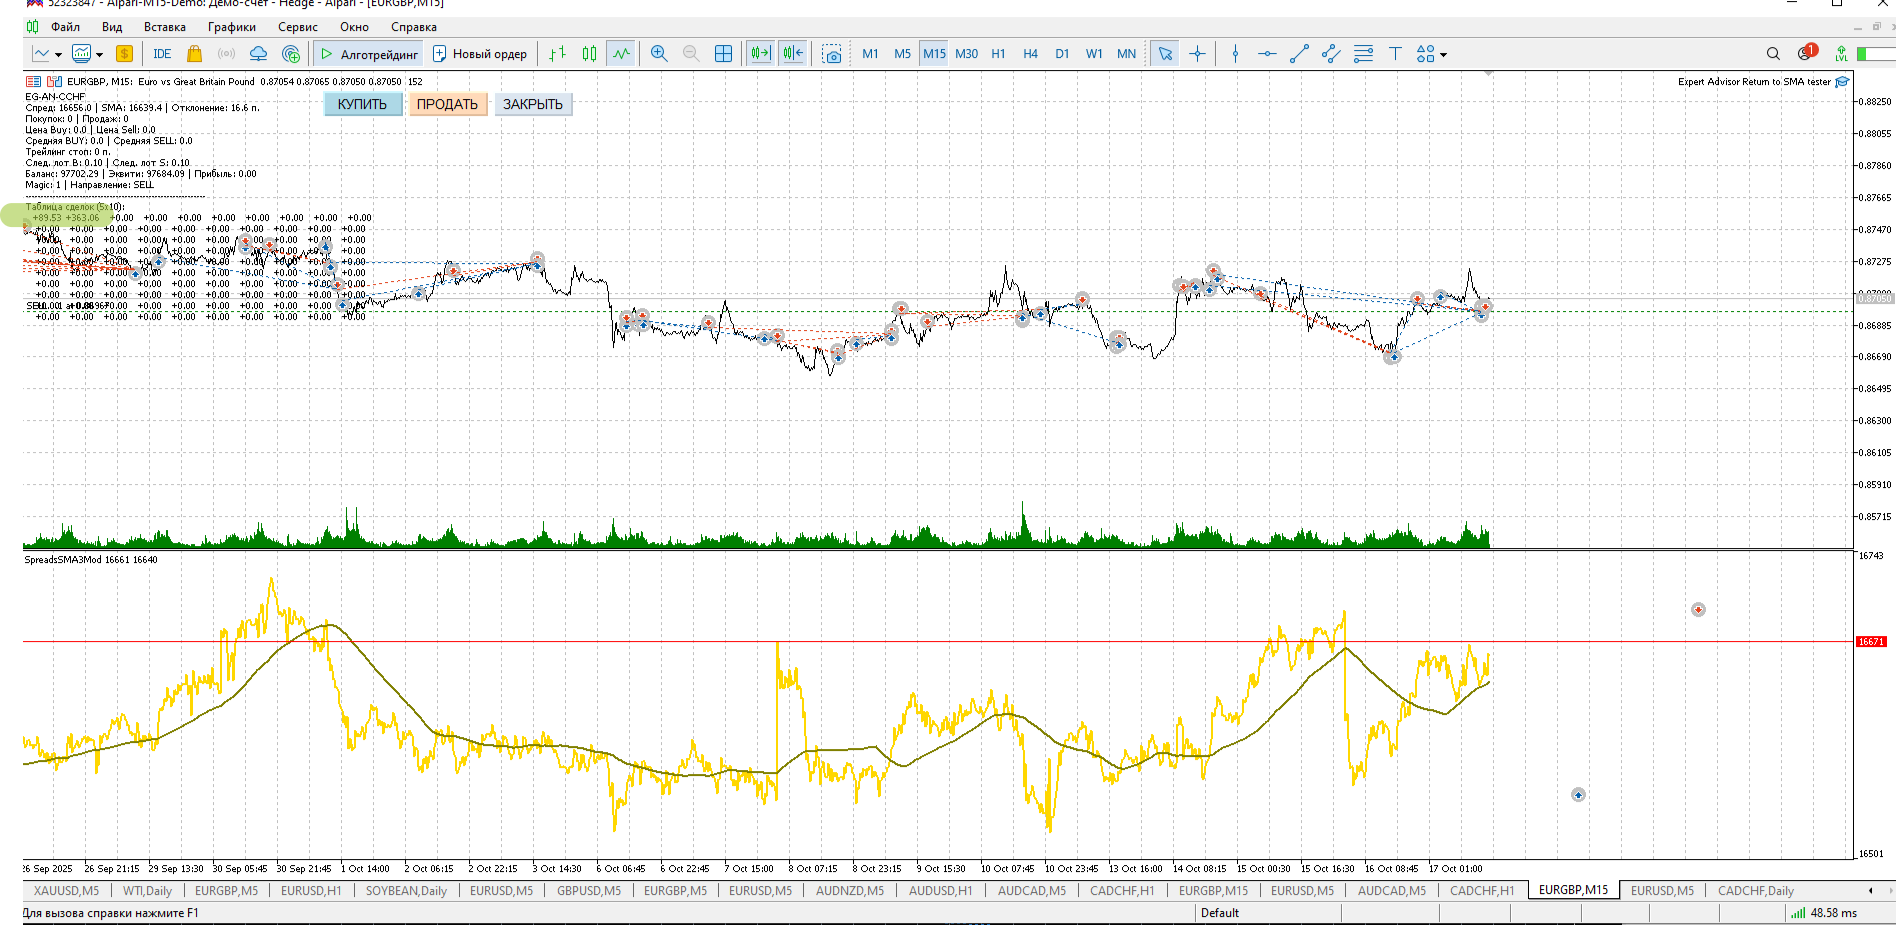Open the MetaEditor IDE
This screenshot has width=1896, height=925.
click(x=162, y=54)
